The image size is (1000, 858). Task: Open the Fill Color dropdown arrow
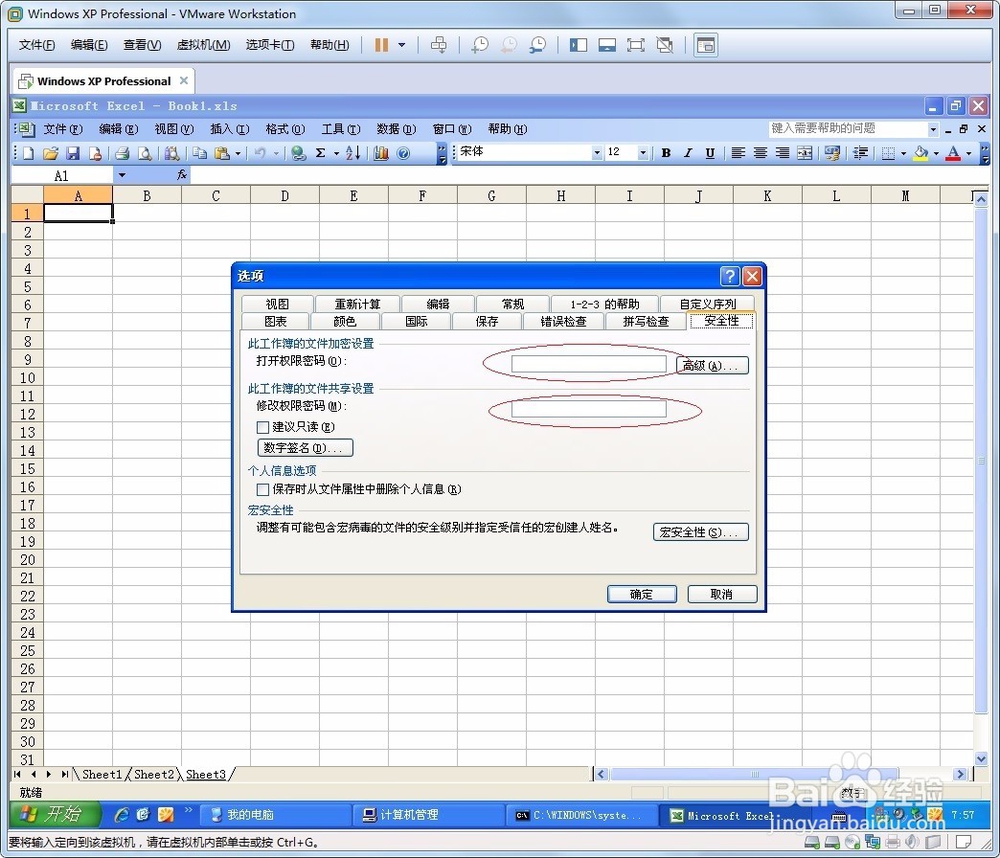tap(936, 154)
